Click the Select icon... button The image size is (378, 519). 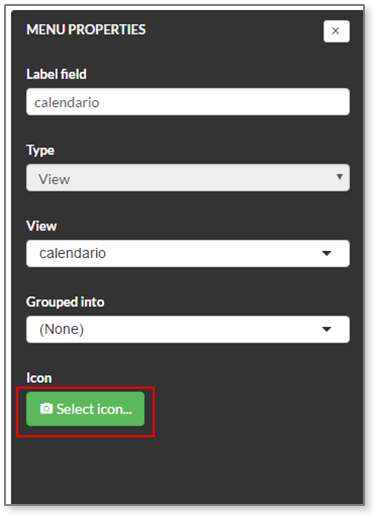pos(85,409)
